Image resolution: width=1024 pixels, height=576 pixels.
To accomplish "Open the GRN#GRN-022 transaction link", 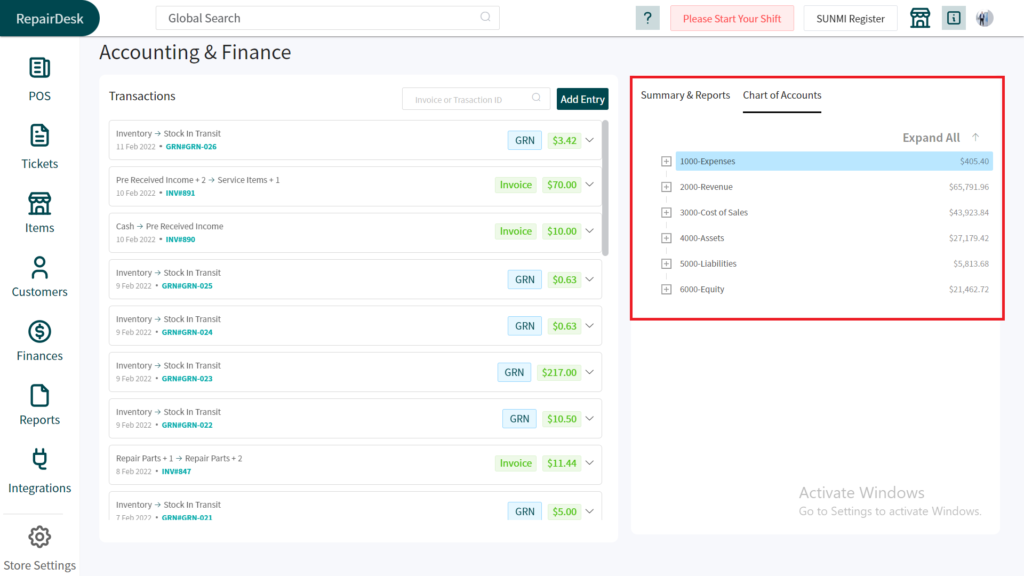I will (x=187, y=425).
